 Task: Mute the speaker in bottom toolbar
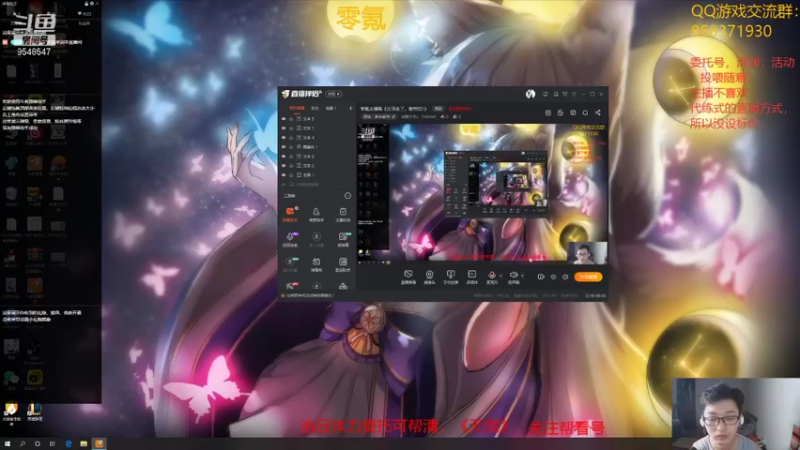[514, 275]
